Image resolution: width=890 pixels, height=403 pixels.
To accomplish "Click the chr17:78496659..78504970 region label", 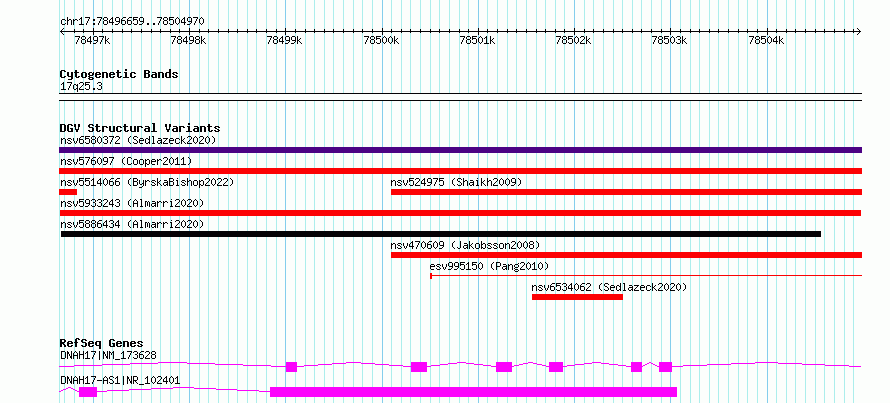I will [132, 22].
